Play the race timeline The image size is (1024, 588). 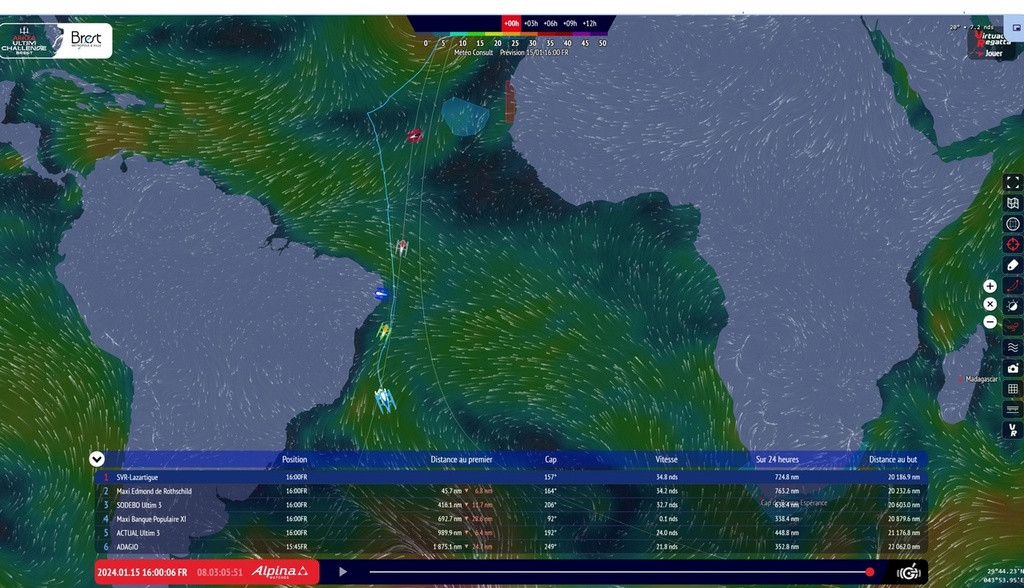tap(343, 572)
